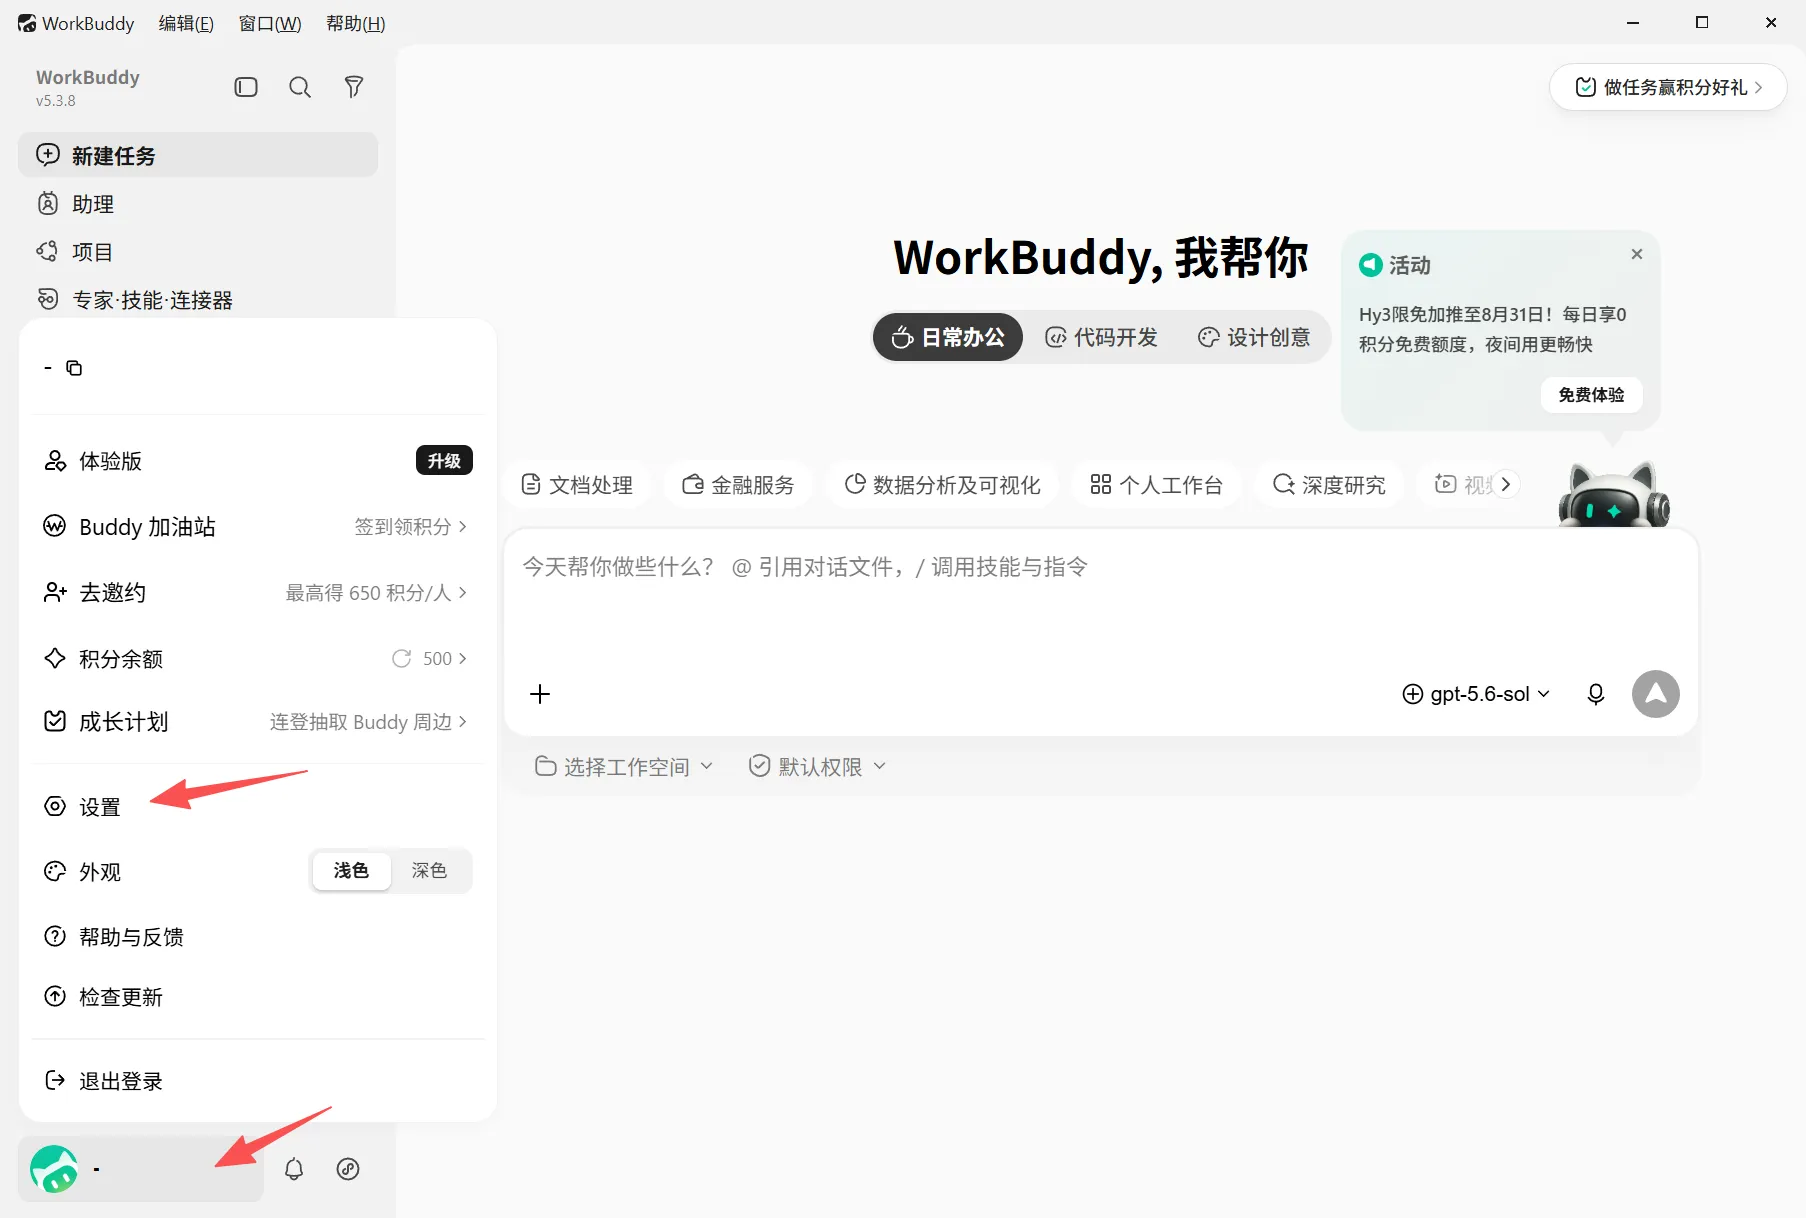
Task: Open Buddy 加油站 check-in entry
Action: point(258,527)
